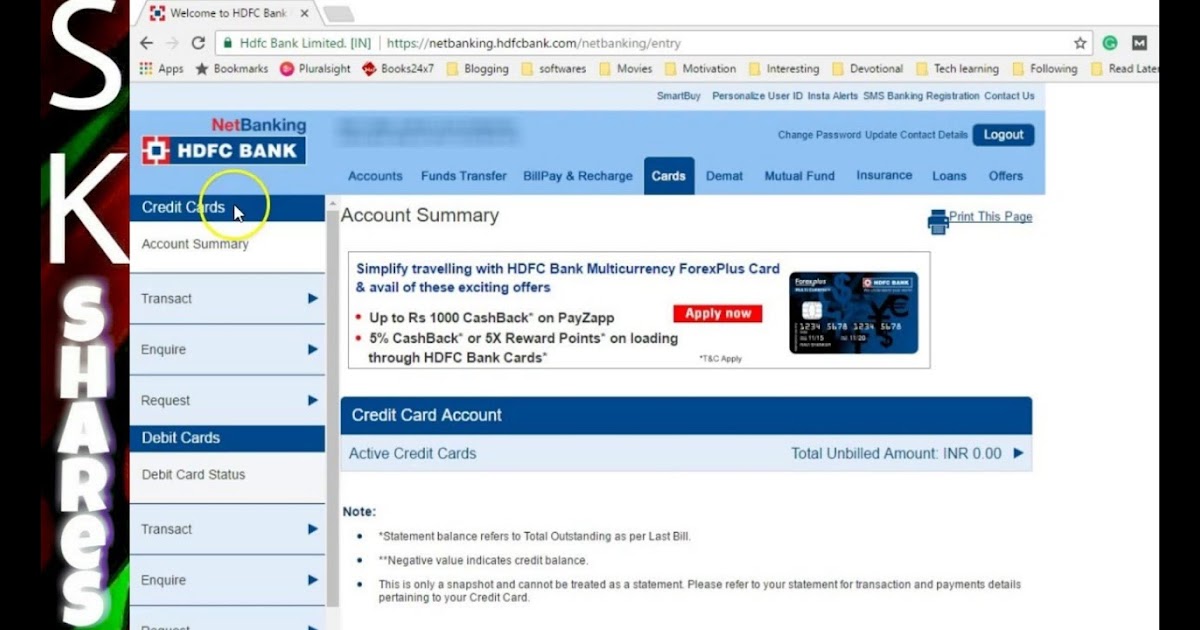Open the Movies bookmarks folder
Image resolution: width=1200 pixels, height=630 pixels.
[x=625, y=69]
